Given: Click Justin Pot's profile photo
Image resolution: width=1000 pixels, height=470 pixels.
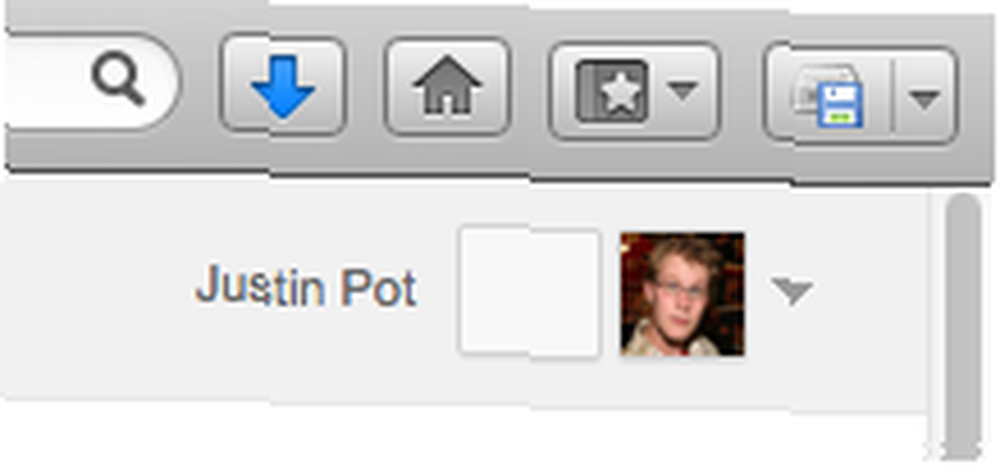Looking at the screenshot, I should coord(682,294).
